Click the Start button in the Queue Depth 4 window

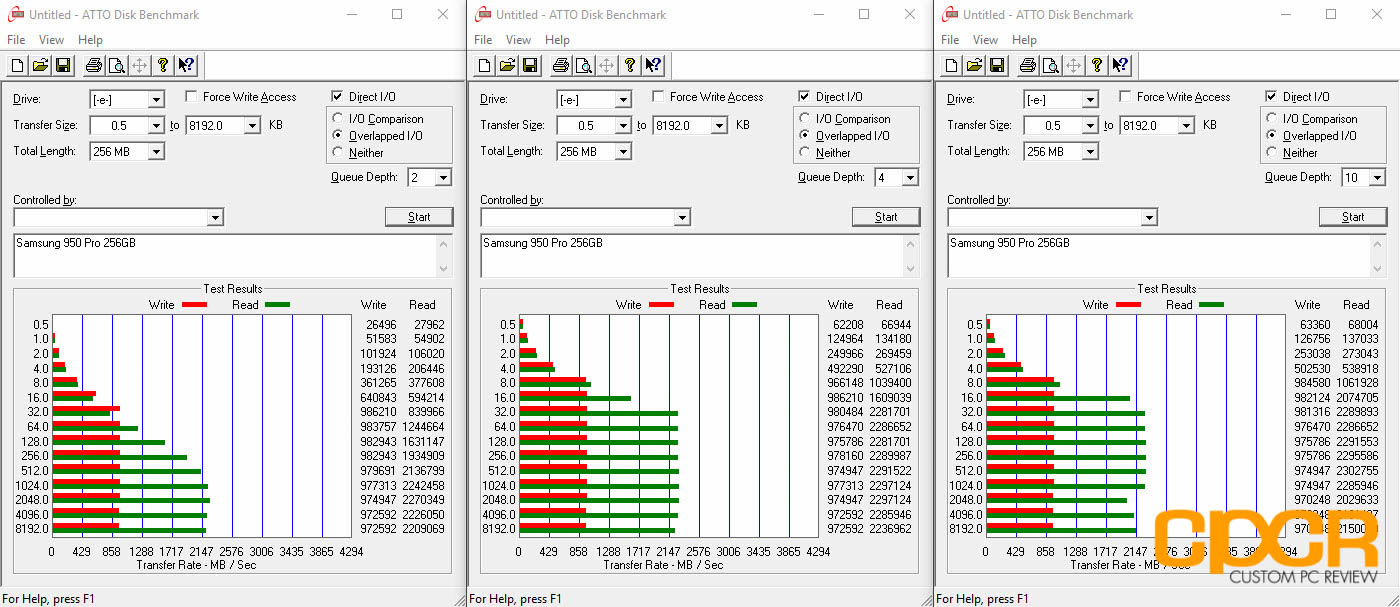coord(886,217)
